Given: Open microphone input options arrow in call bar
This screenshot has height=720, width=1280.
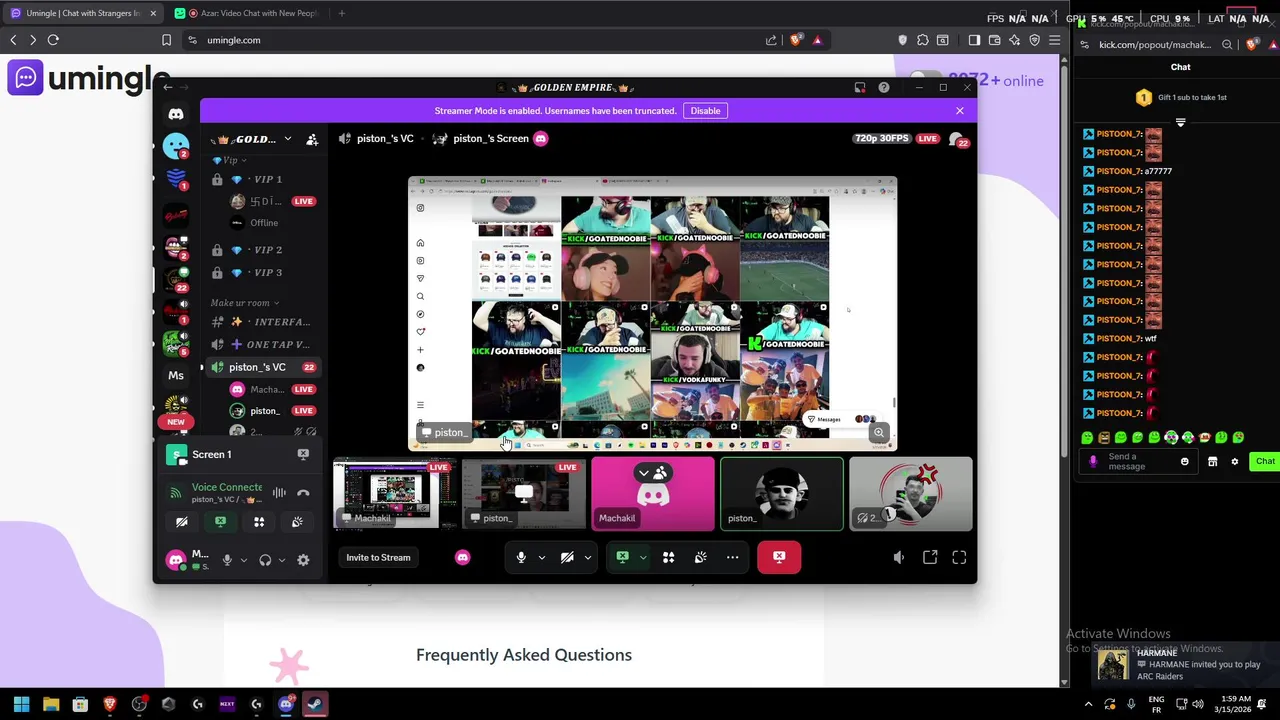Looking at the screenshot, I should [542, 558].
